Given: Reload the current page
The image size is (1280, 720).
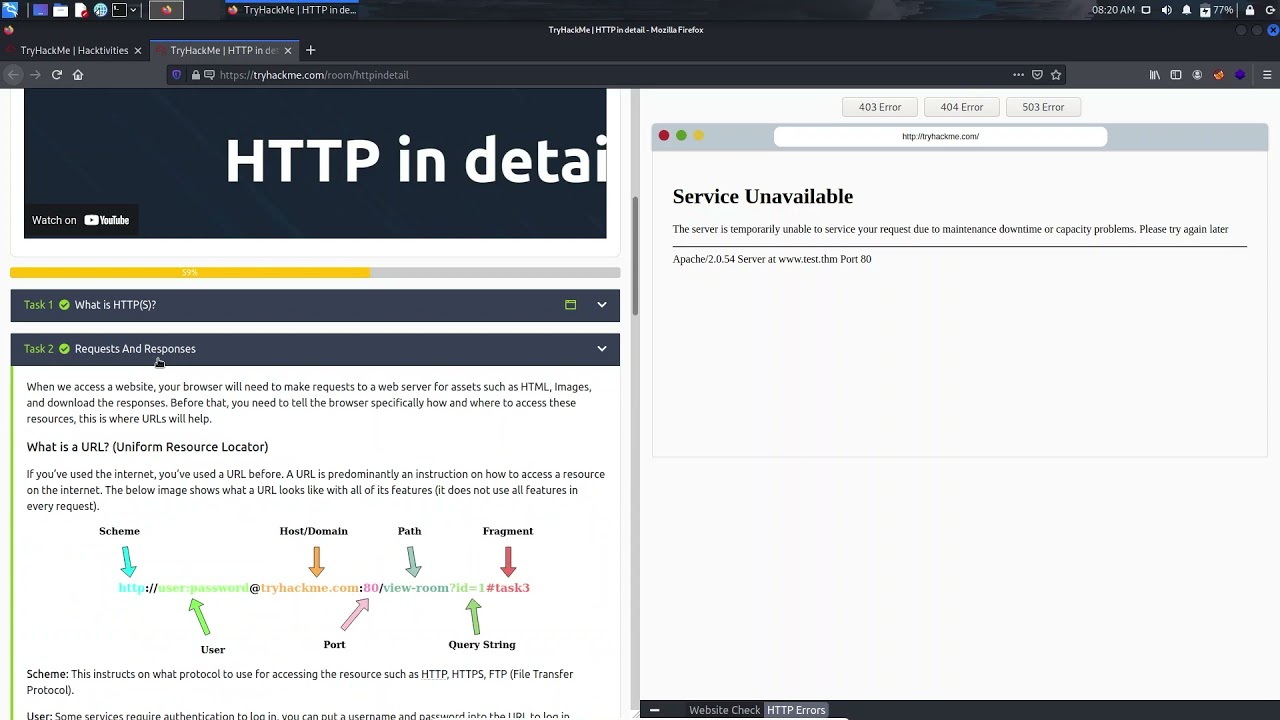Looking at the screenshot, I should pyautogui.click(x=57, y=75).
